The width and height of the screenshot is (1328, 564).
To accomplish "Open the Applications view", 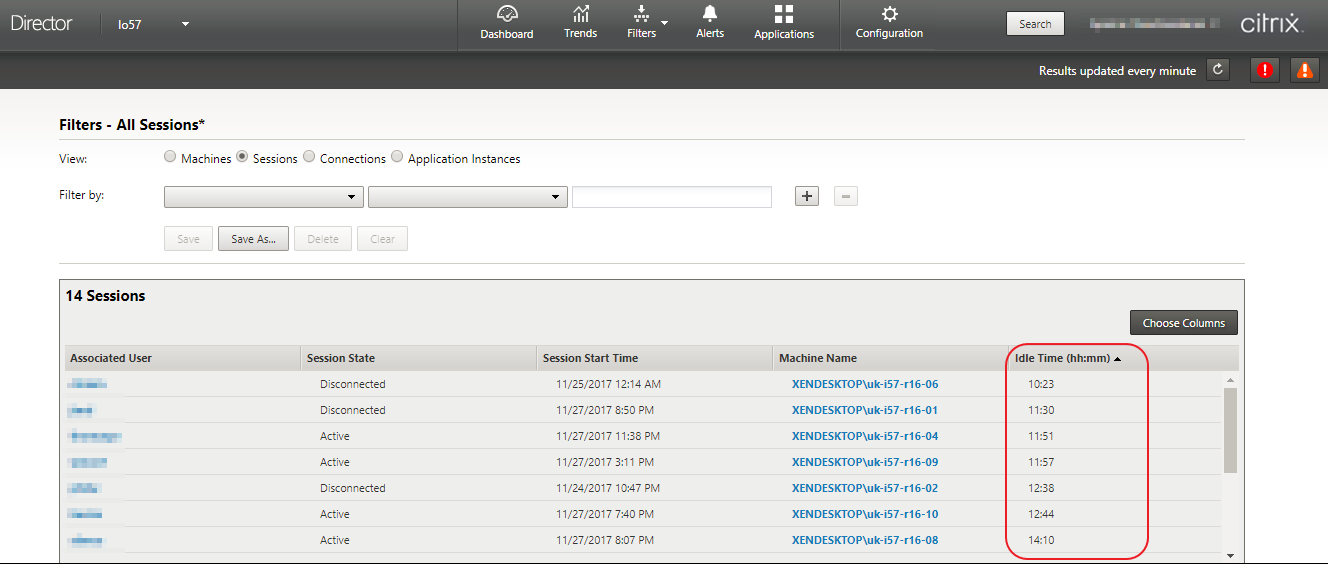I will tap(784, 23).
